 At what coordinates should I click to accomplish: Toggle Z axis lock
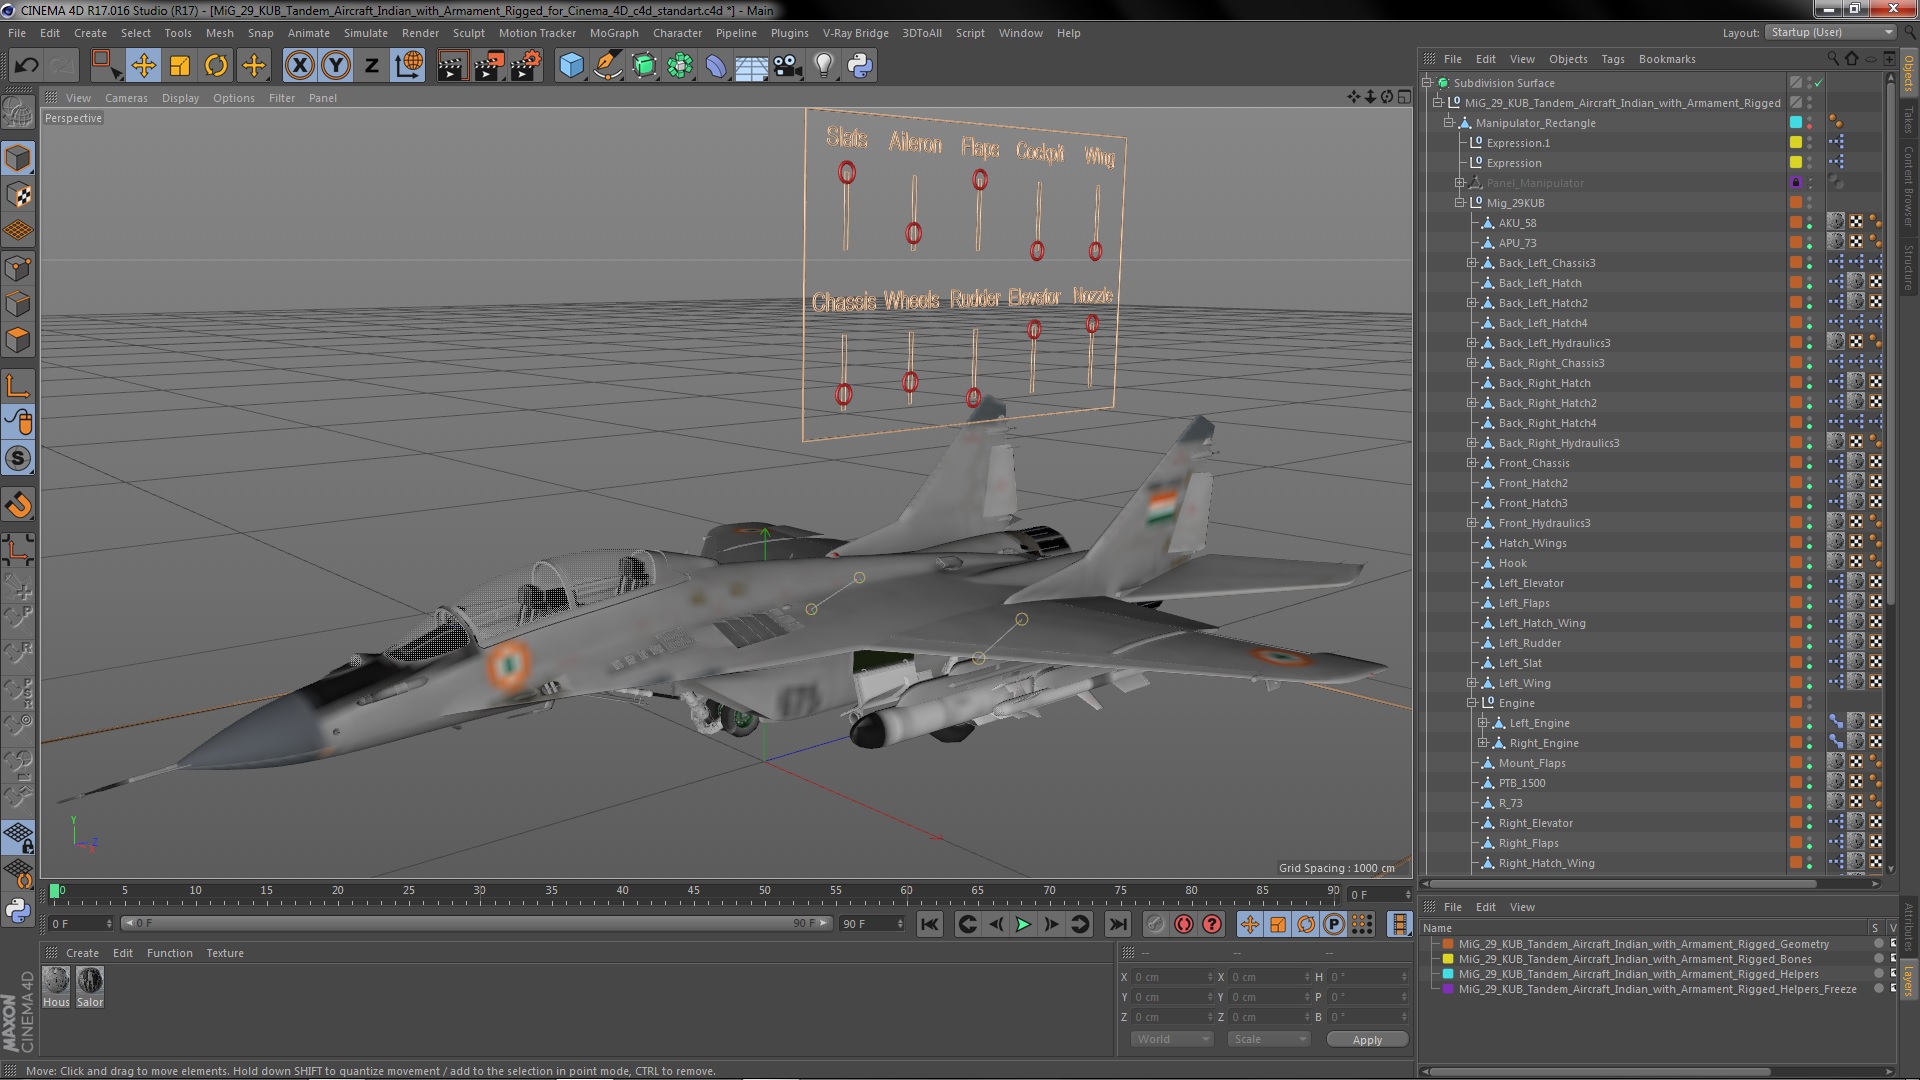click(372, 66)
